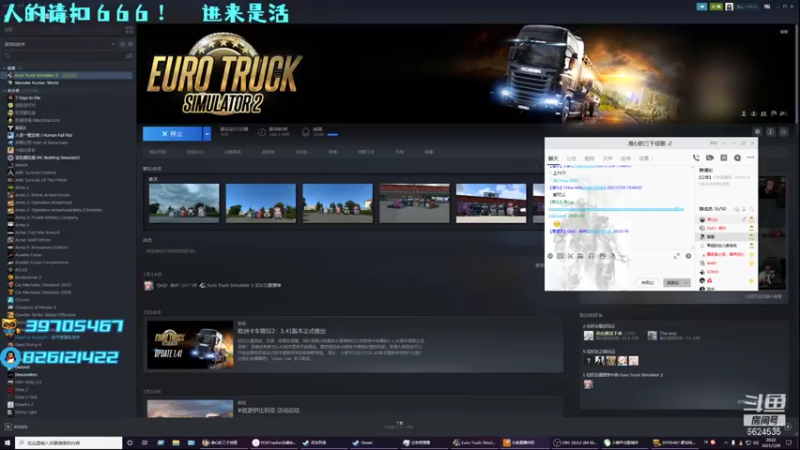This screenshot has width=800, height=450.
Task: Open game settings gear on Euro Truck page
Action: (x=757, y=132)
